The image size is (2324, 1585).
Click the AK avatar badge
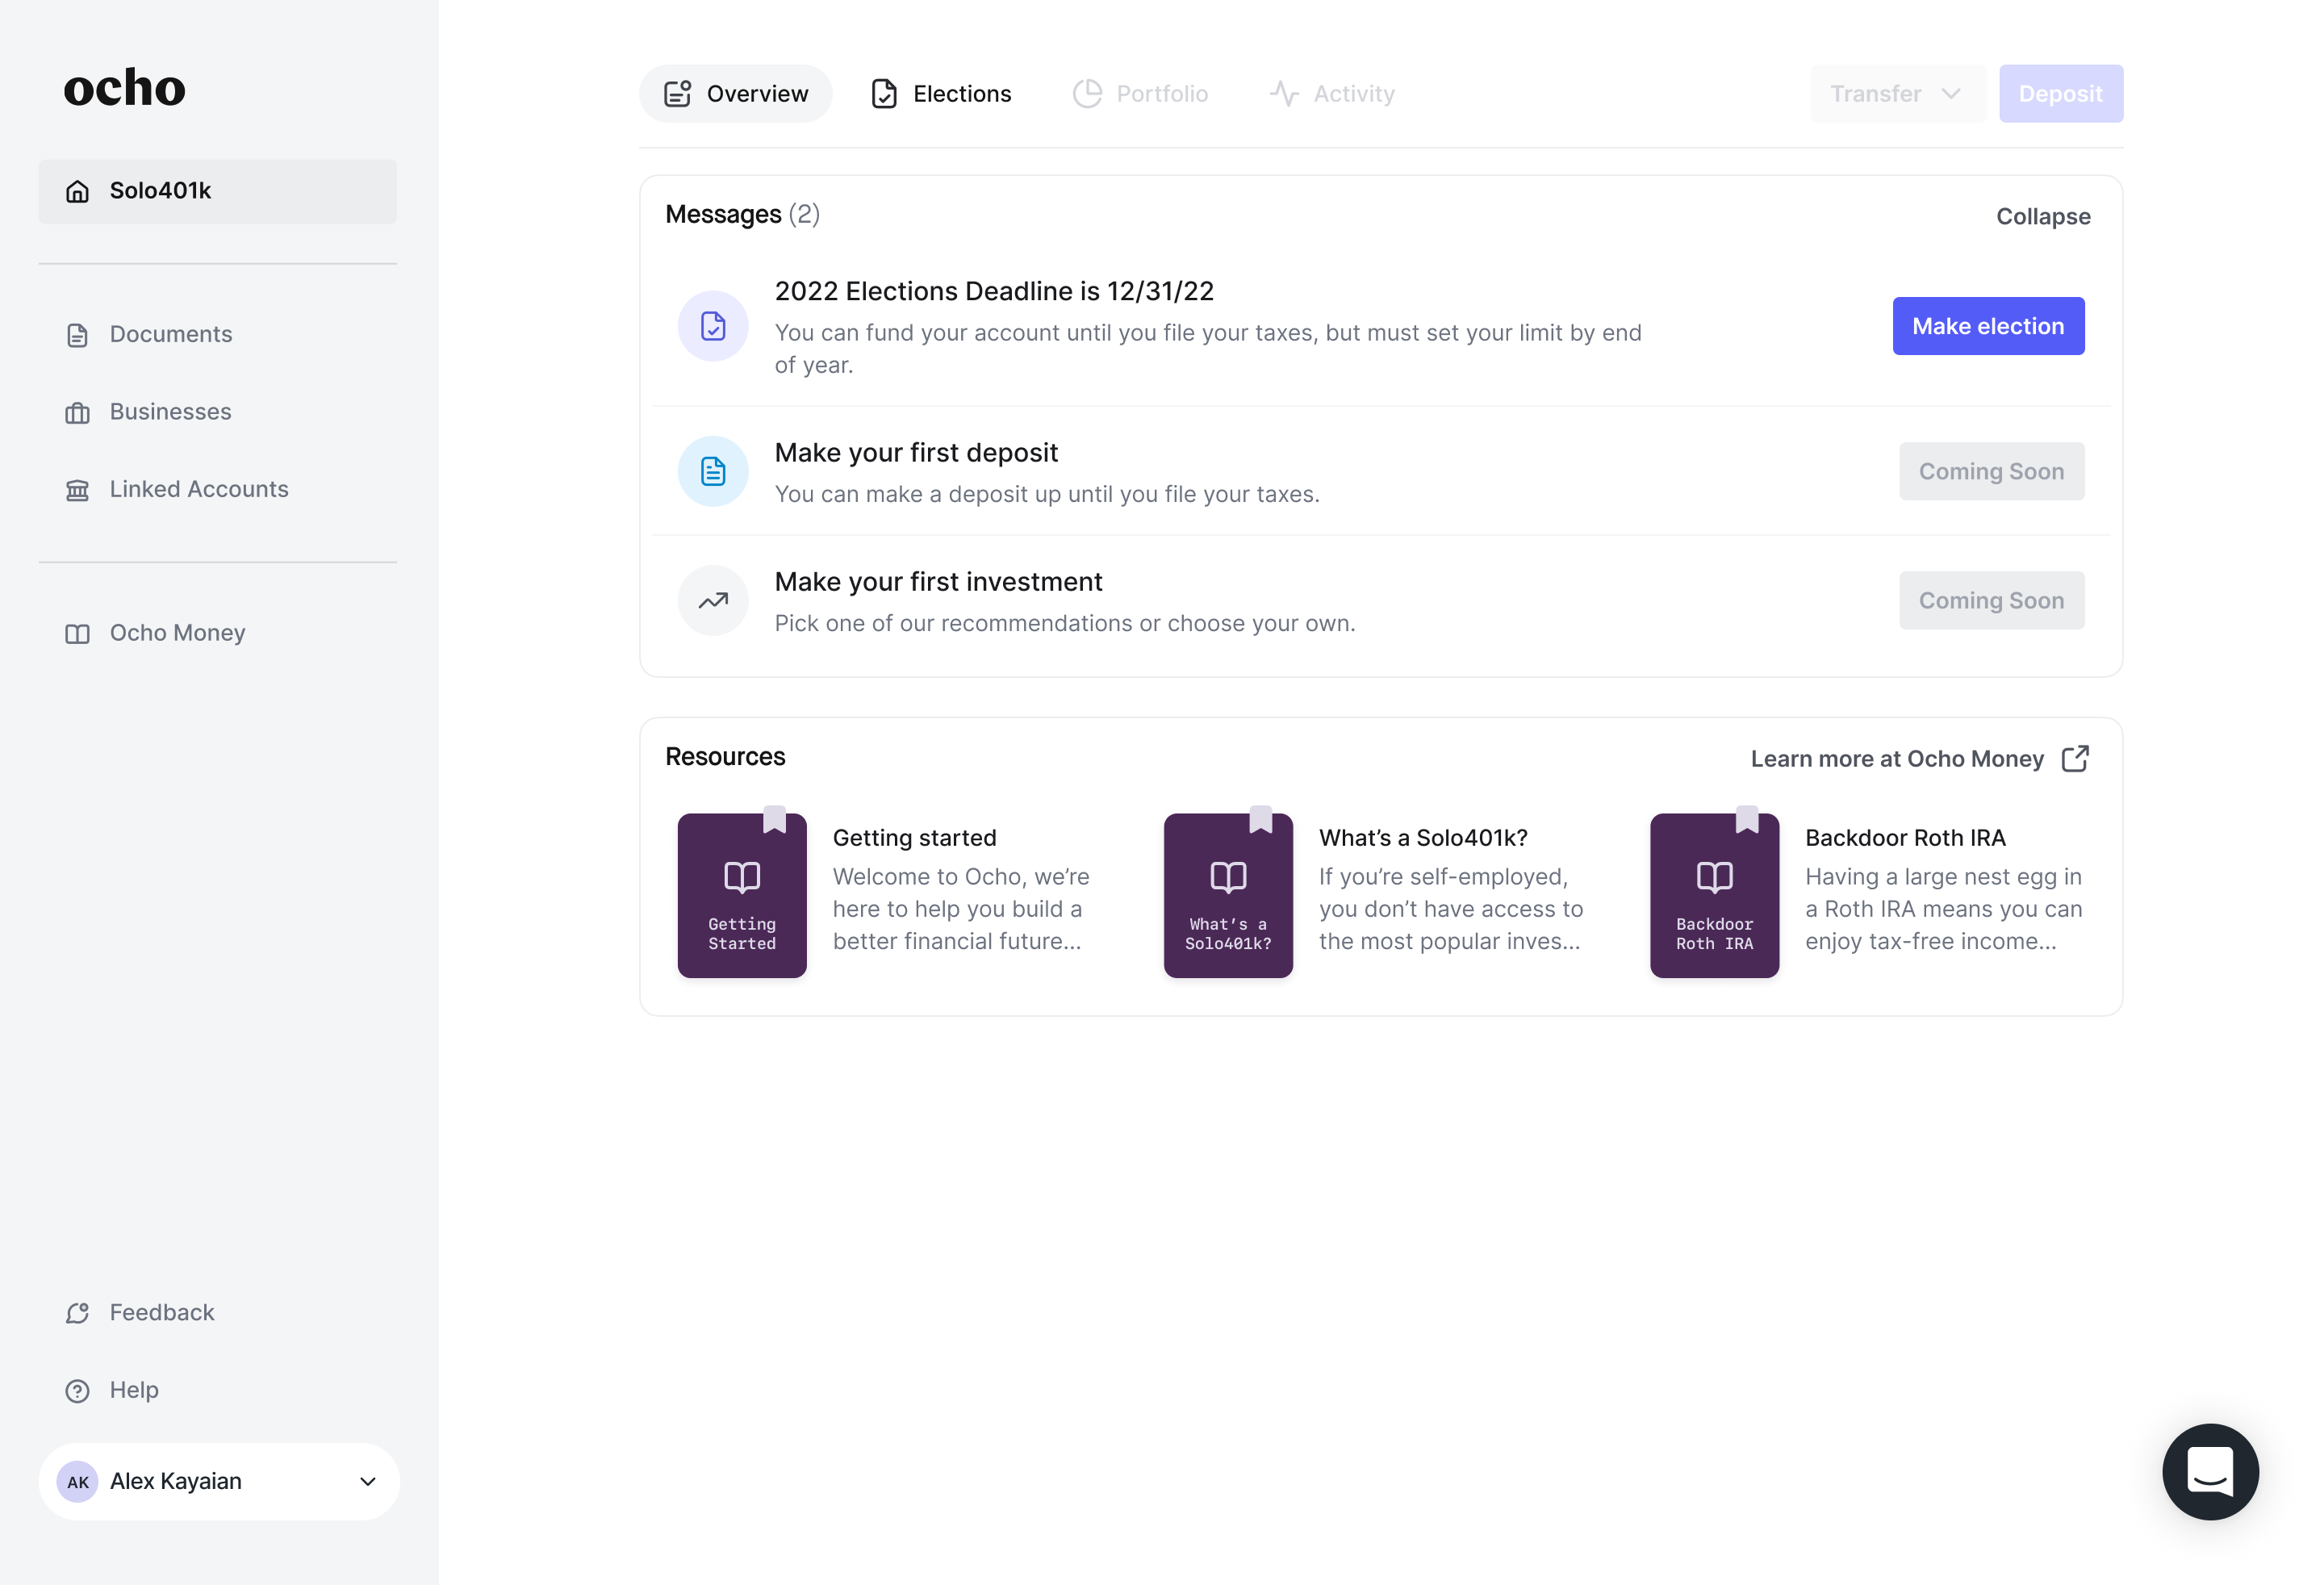coord(77,1482)
